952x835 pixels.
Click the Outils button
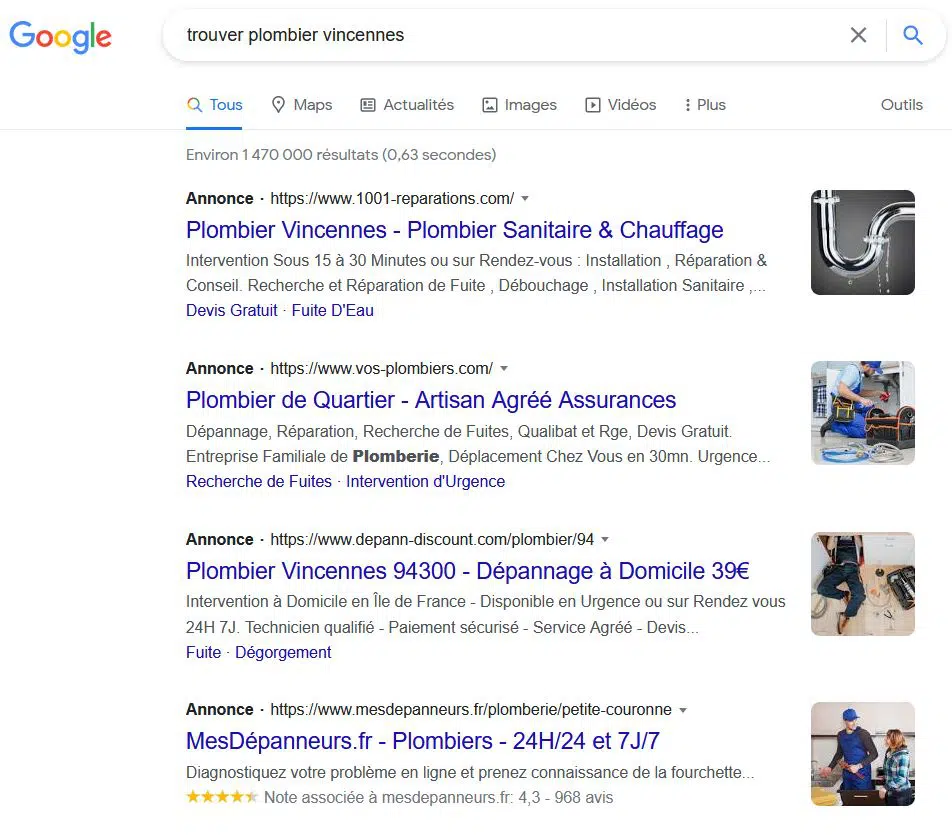tap(902, 105)
